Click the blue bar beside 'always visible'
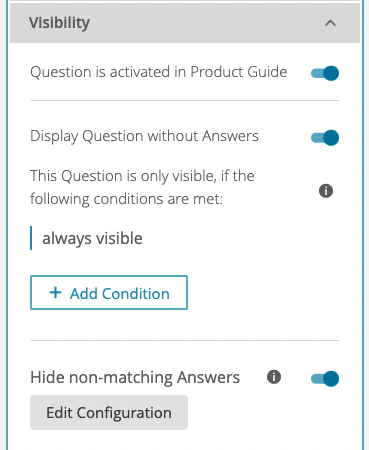 coord(31,238)
